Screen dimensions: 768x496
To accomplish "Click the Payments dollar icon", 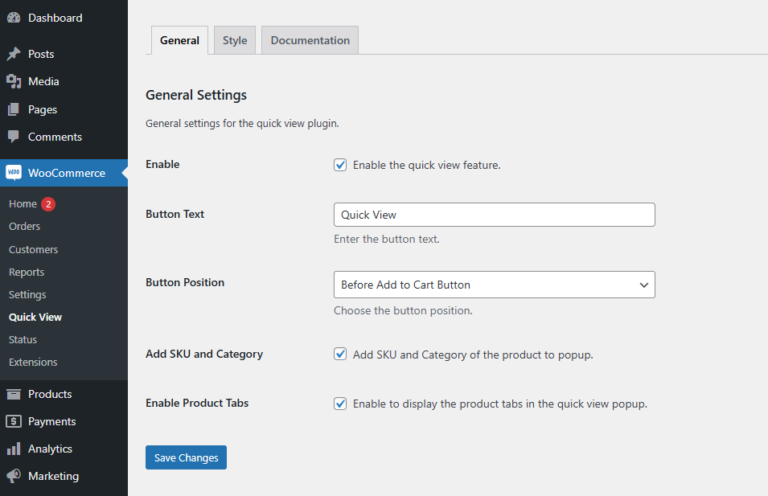I will 14,421.
